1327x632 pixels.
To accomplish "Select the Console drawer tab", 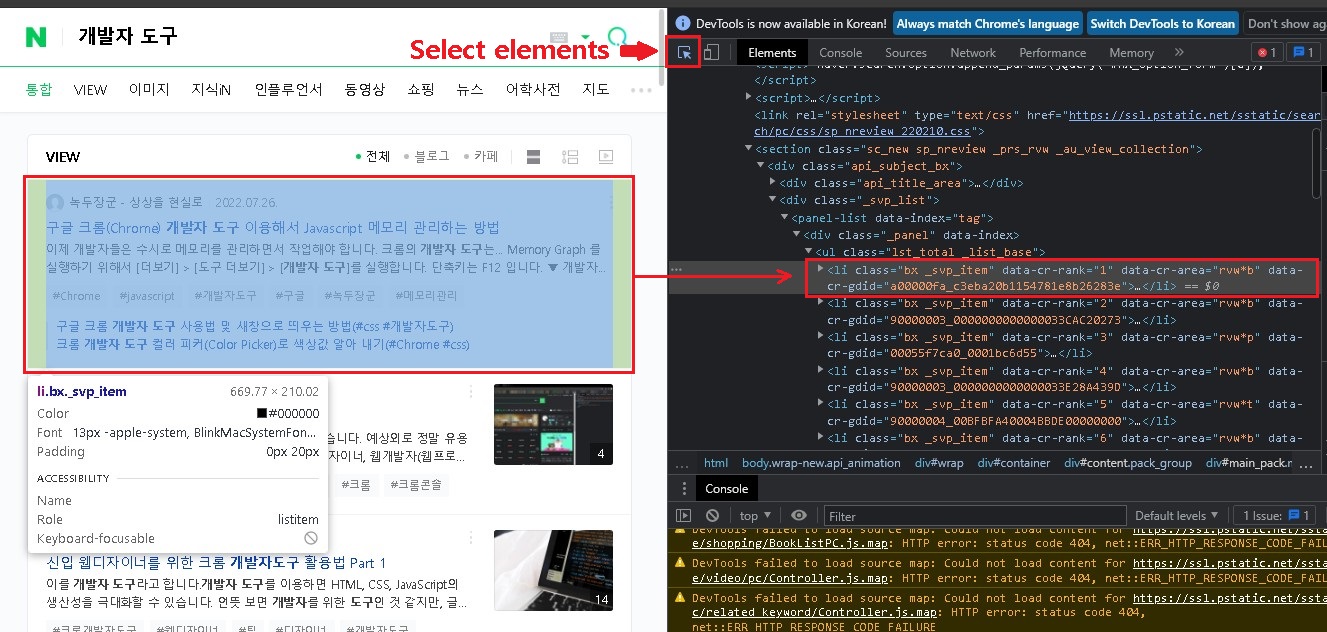I will (727, 489).
